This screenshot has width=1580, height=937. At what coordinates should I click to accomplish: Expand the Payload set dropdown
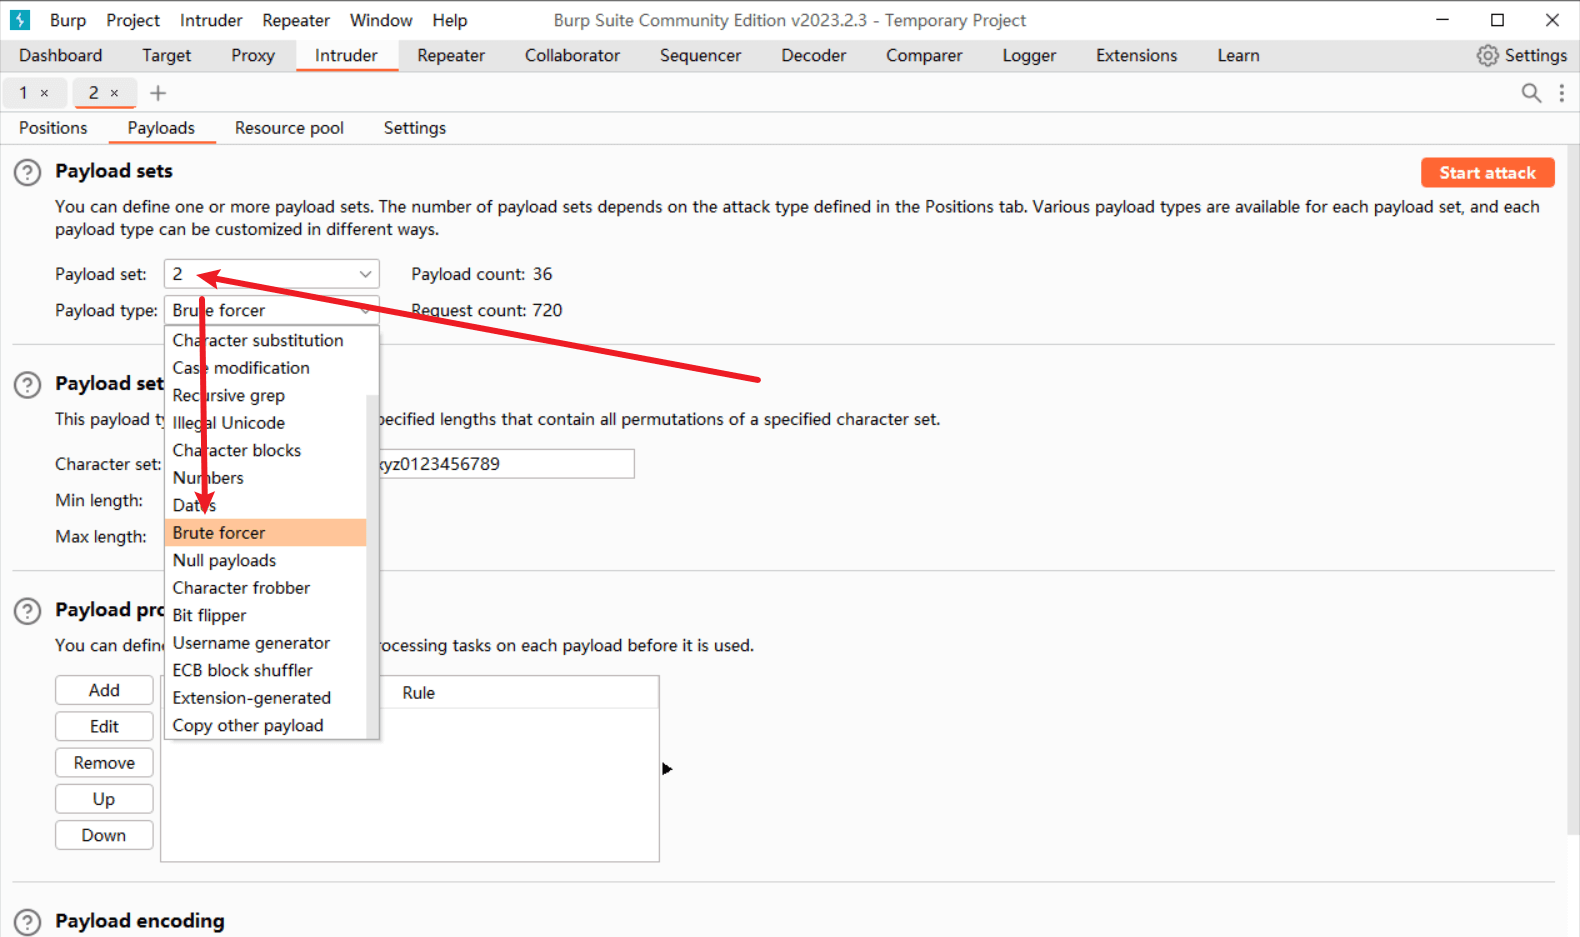pyautogui.click(x=365, y=274)
